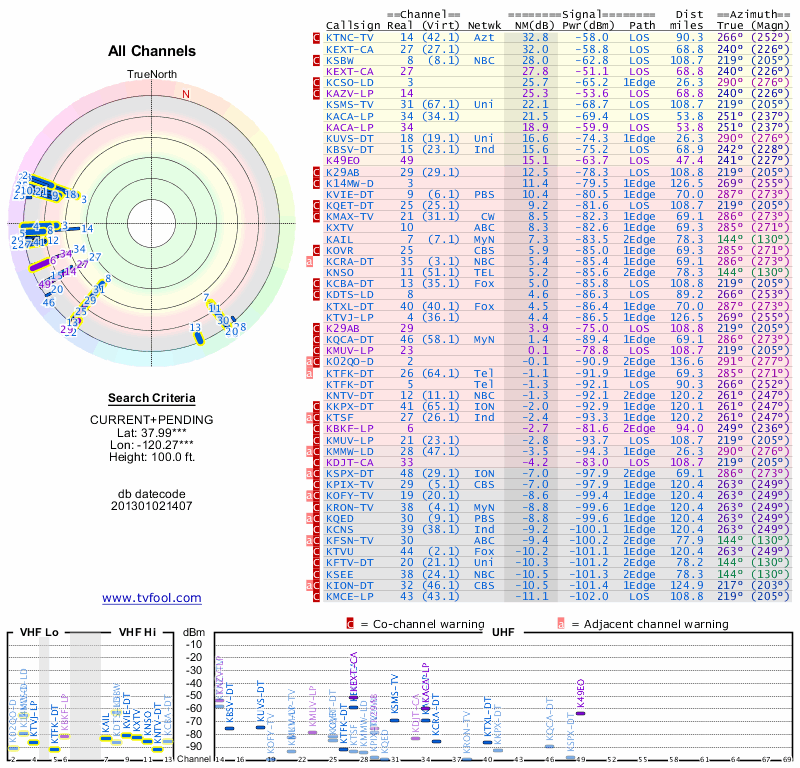Screen dimensions: 800x768
Task: Open the www.tvfool.com link
Action: pos(152,598)
